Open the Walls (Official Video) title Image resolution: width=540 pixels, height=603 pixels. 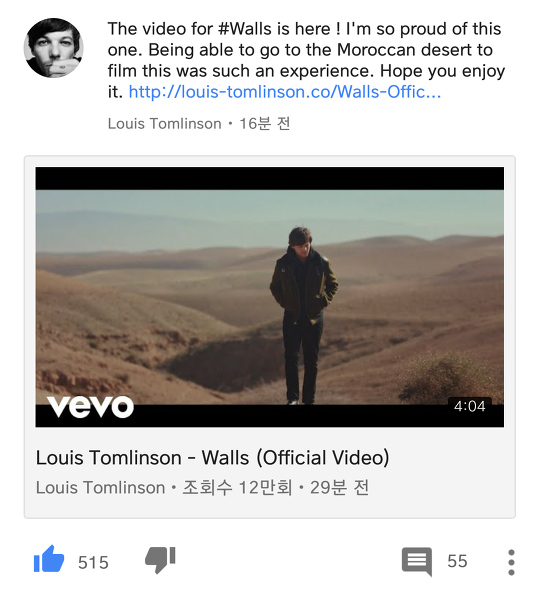(213, 458)
